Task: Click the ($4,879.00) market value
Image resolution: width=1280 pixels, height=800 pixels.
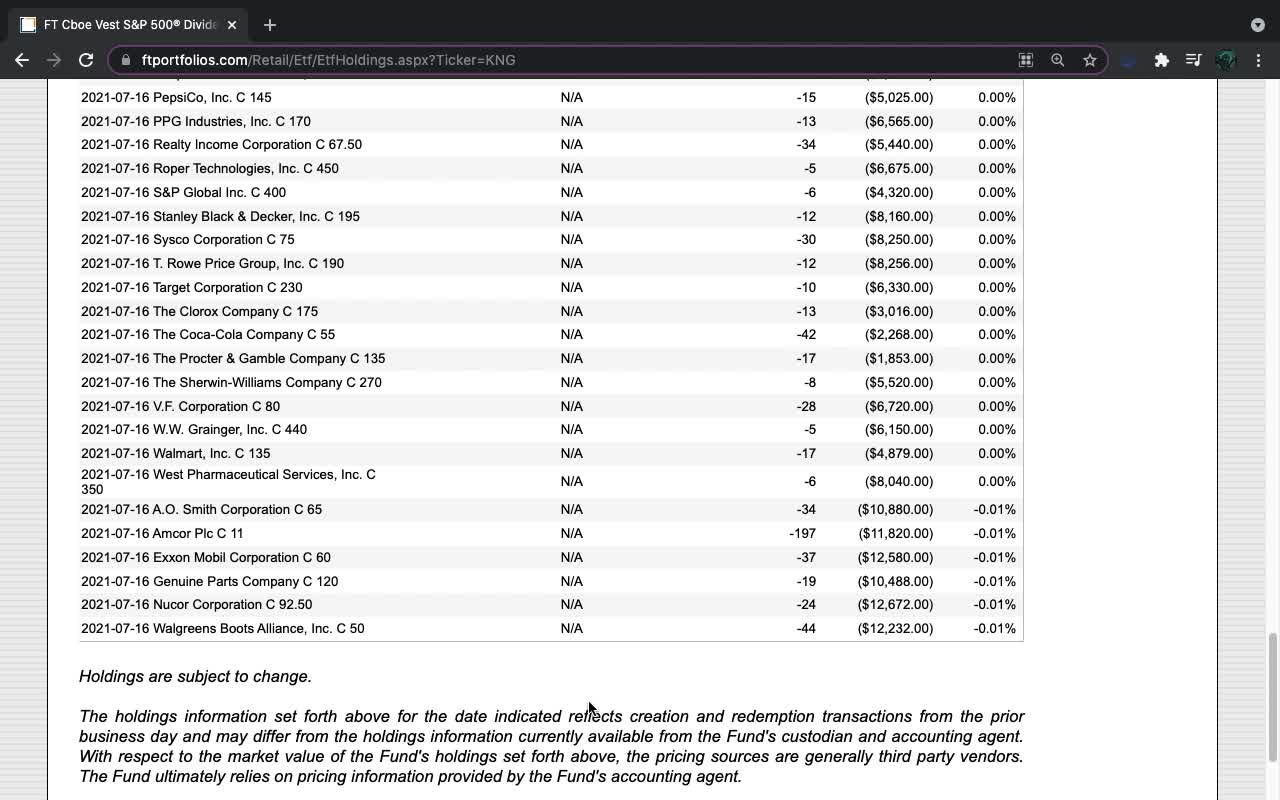Action: (899, 453)
